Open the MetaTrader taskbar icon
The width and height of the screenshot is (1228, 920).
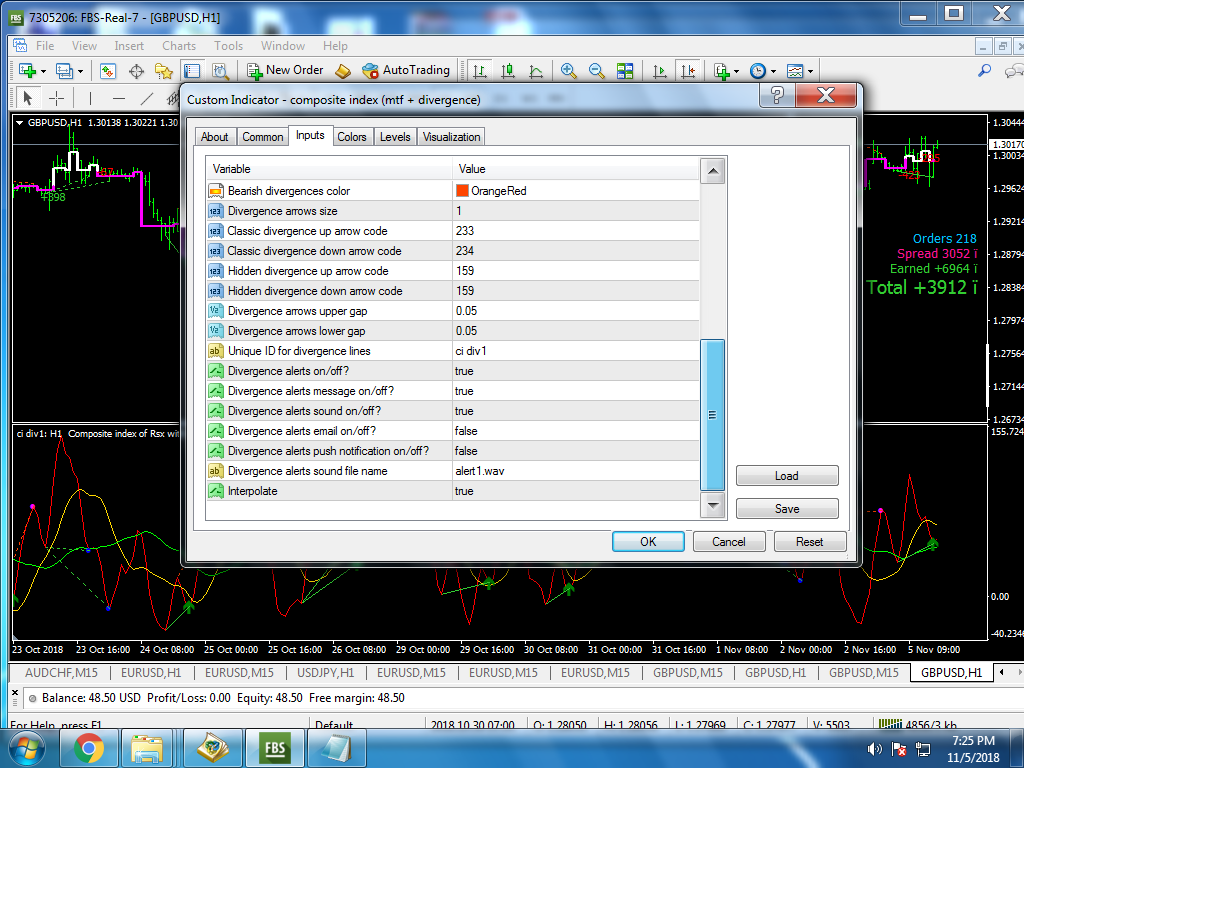tap(211, 748)
